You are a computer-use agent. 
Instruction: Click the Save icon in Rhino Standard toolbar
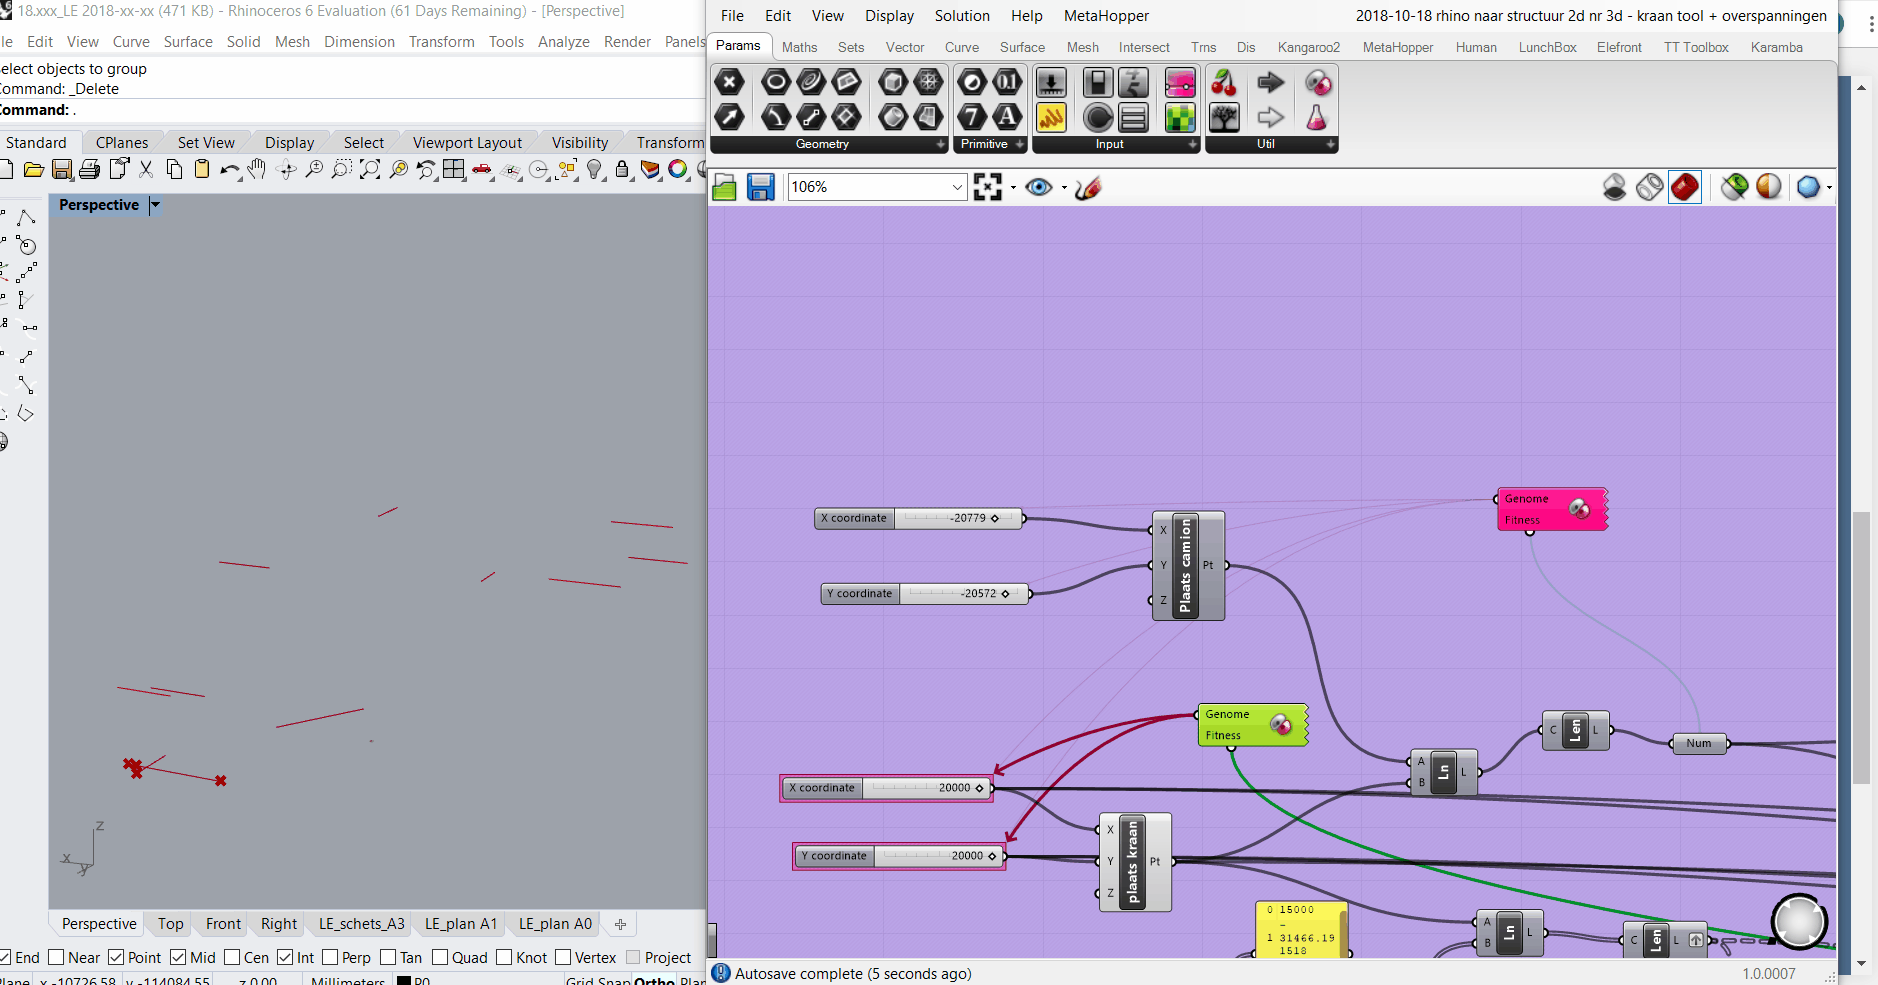tap(61, 169)
